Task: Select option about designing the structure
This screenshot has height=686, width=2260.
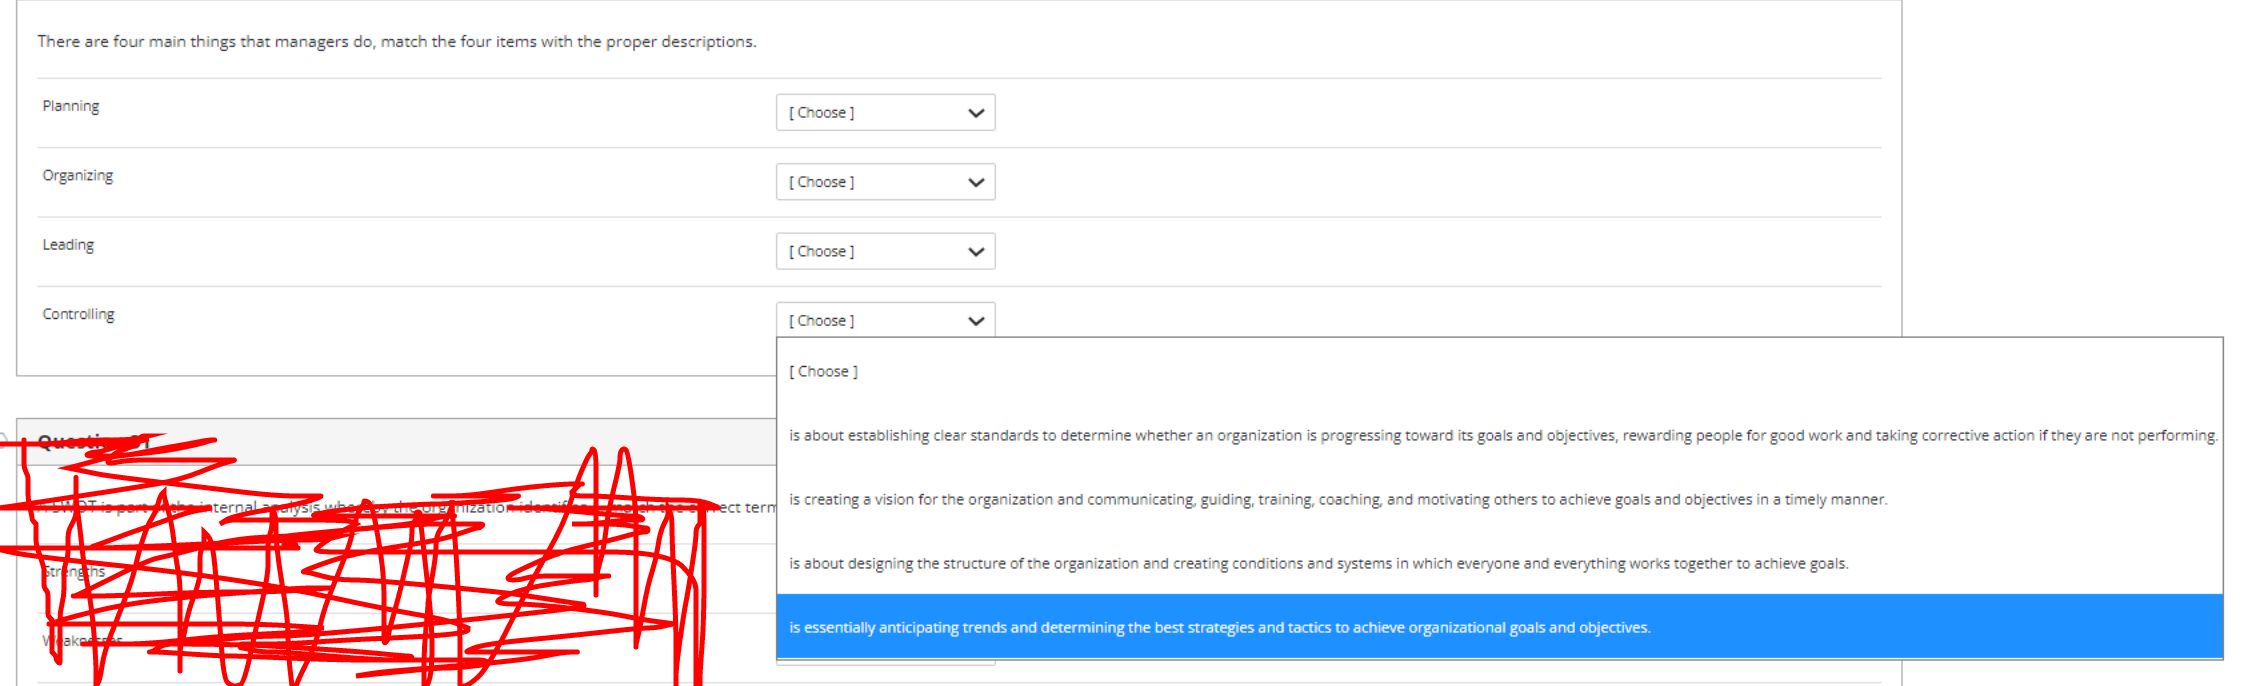Action: click(x=1499, y=563)
